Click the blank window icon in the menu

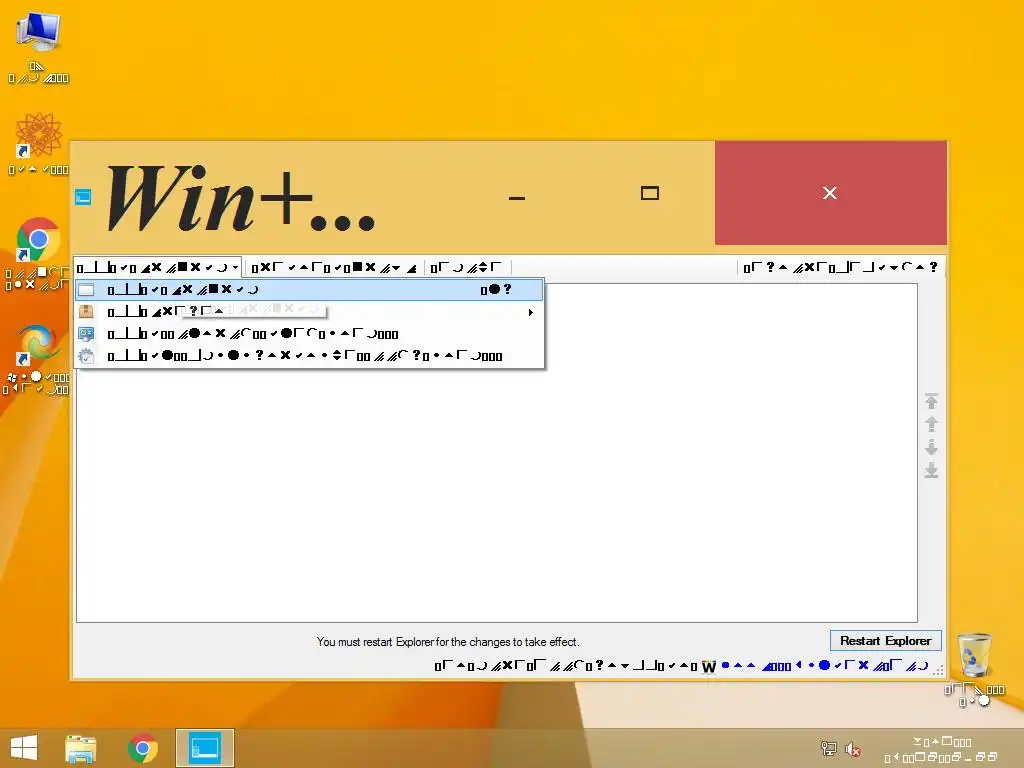(x=86, y=289)
